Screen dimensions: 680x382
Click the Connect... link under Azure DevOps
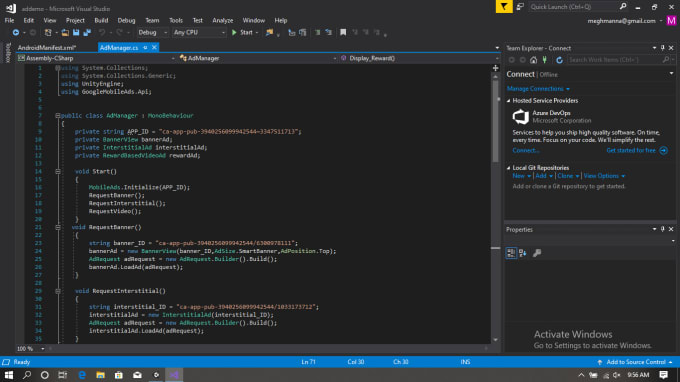pos(526,150)
